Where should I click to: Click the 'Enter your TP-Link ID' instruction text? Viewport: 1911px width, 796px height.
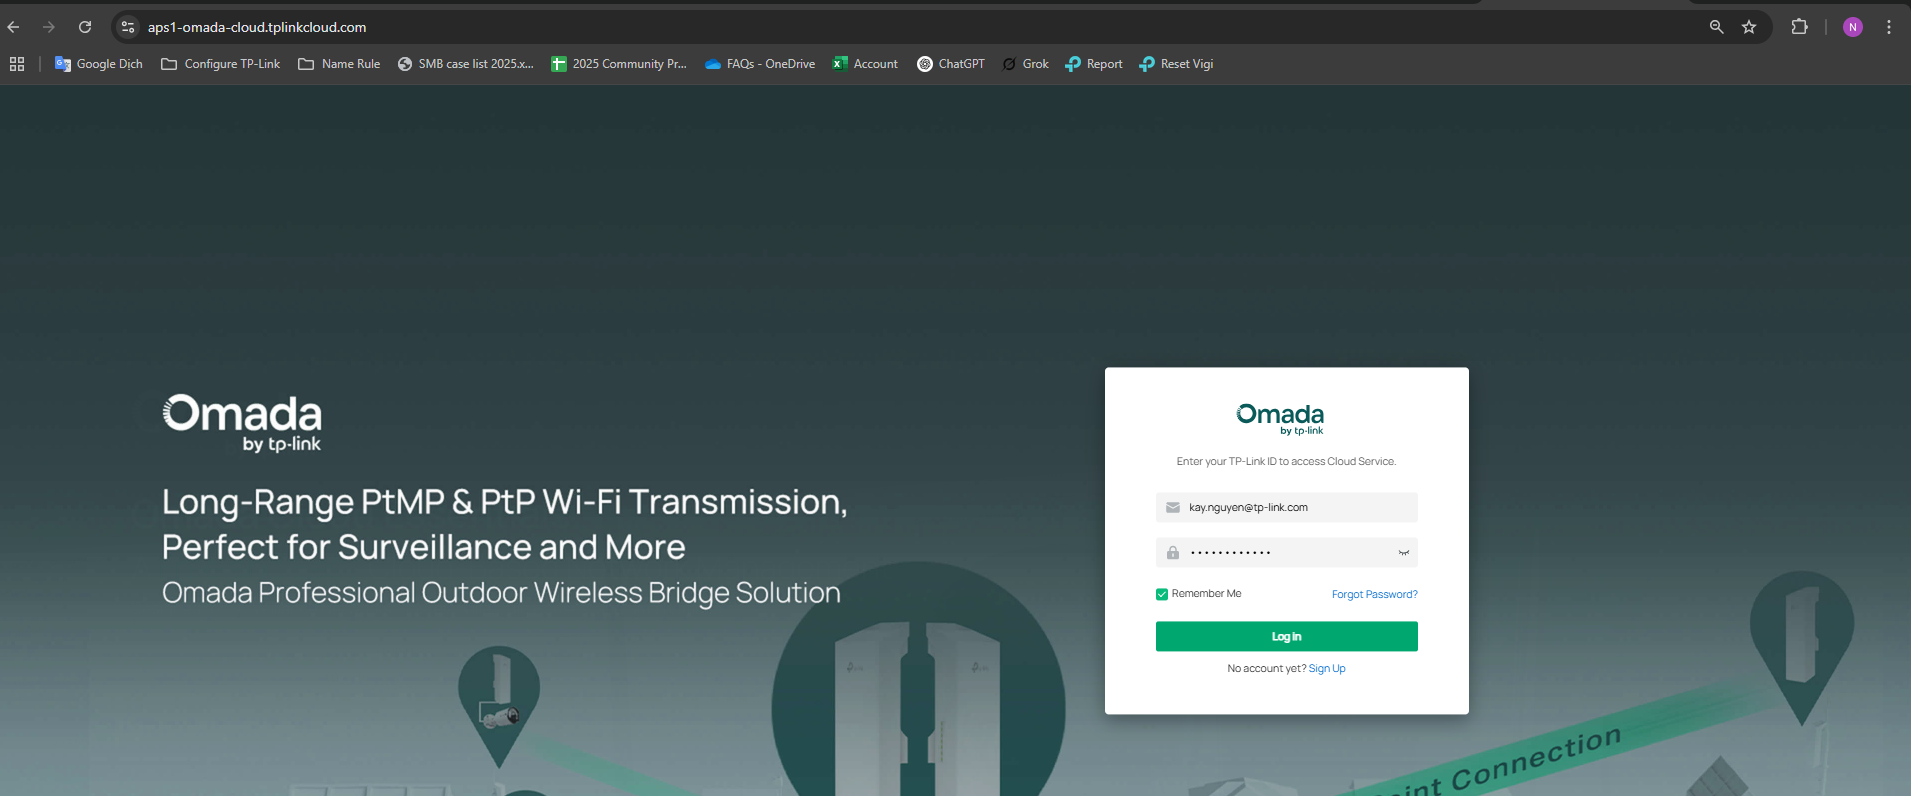point(1286,461)
